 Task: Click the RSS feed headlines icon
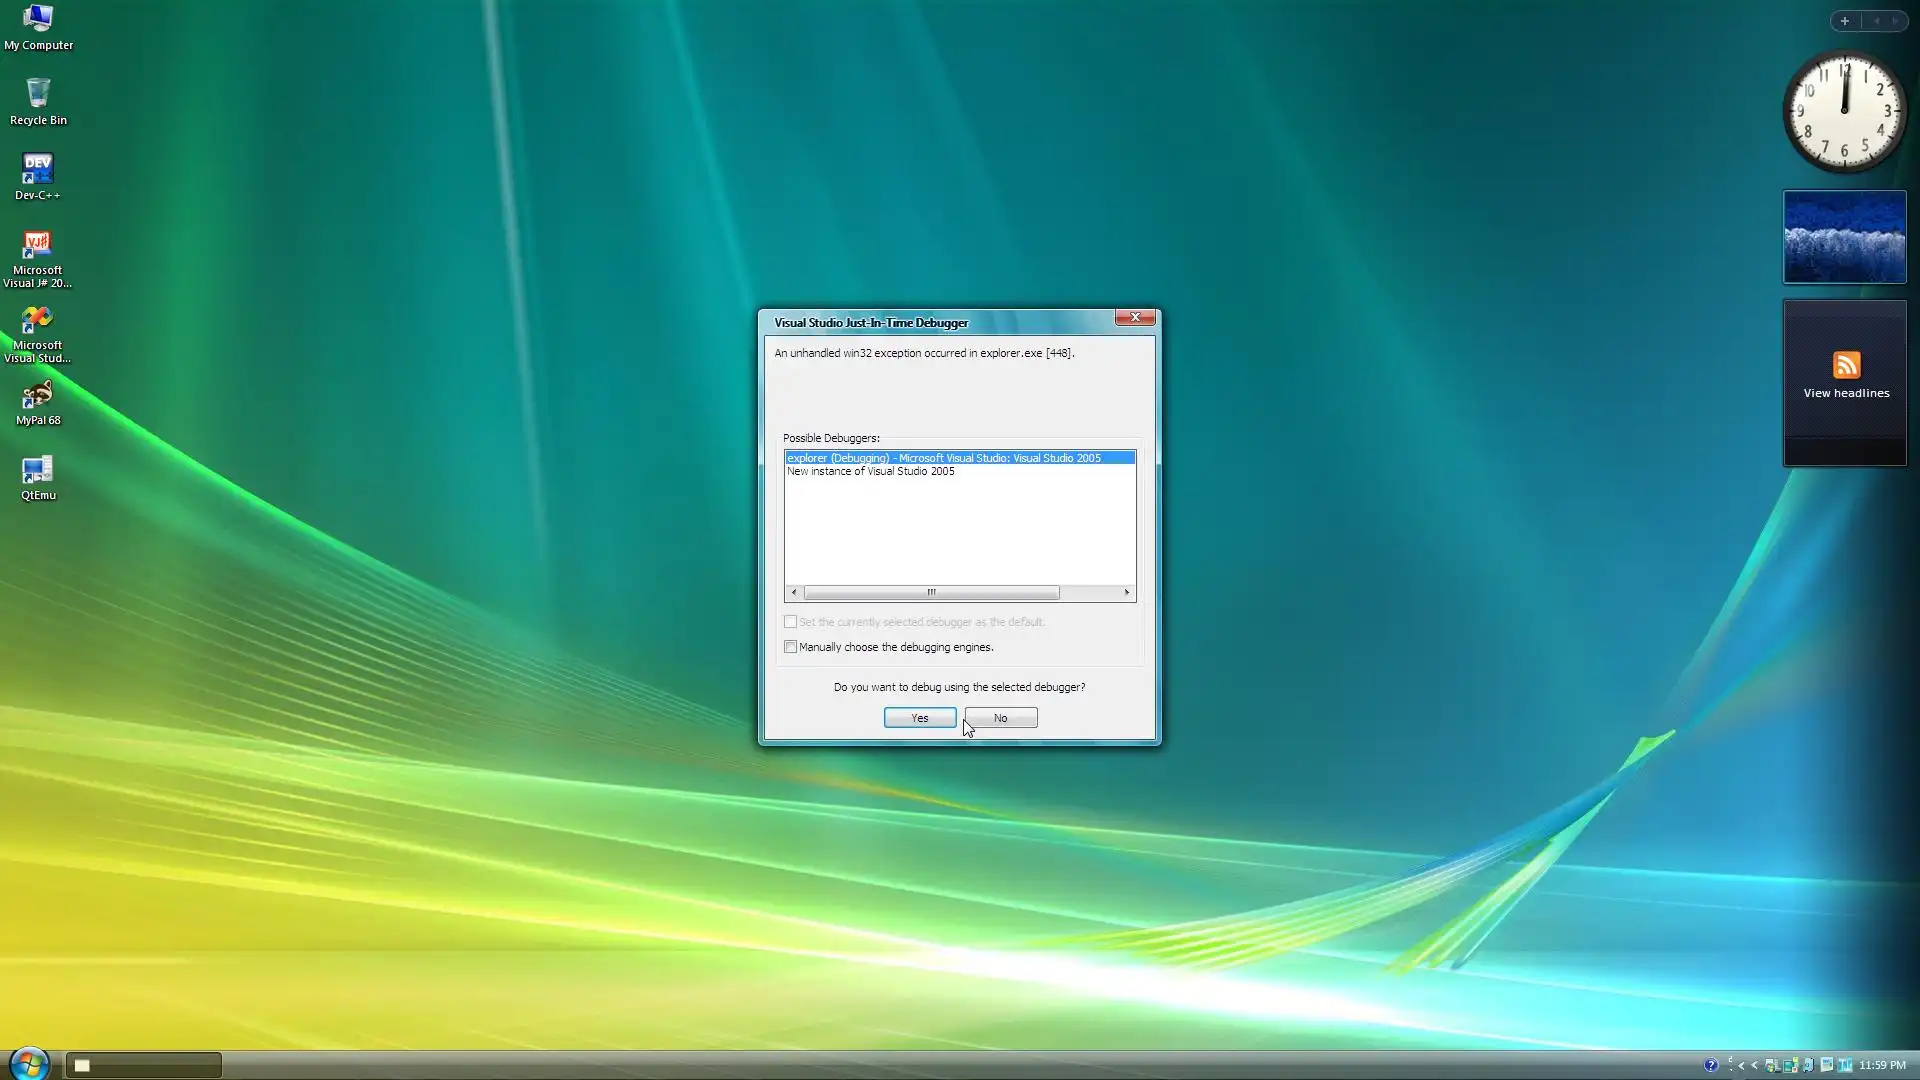tap(1846, 365)
